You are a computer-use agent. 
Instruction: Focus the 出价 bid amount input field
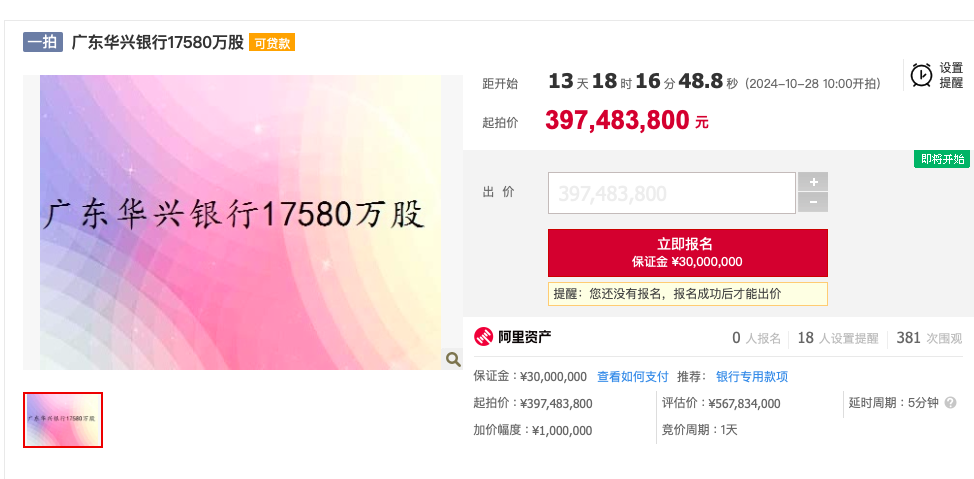[x=671, y=193]
